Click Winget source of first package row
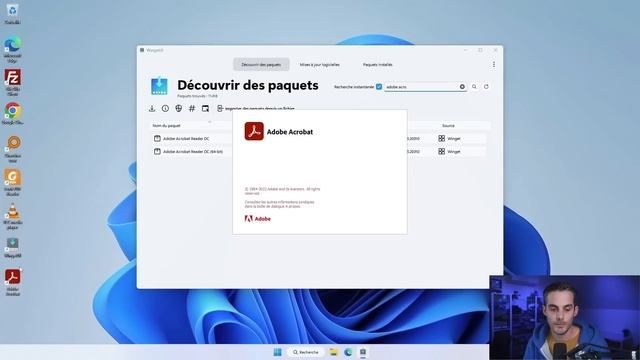 (x=449, y=139)
